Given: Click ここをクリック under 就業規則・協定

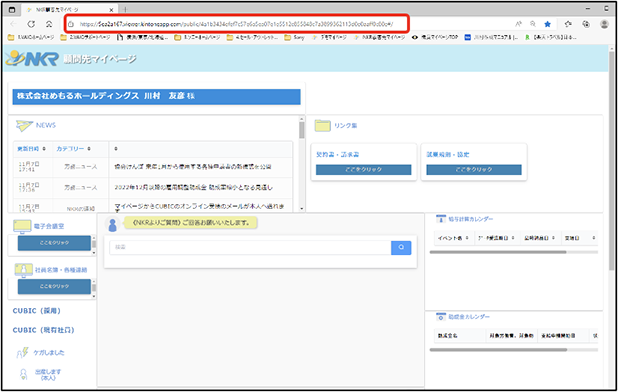Looking at the screenshot, I should (x=474, y=169).
